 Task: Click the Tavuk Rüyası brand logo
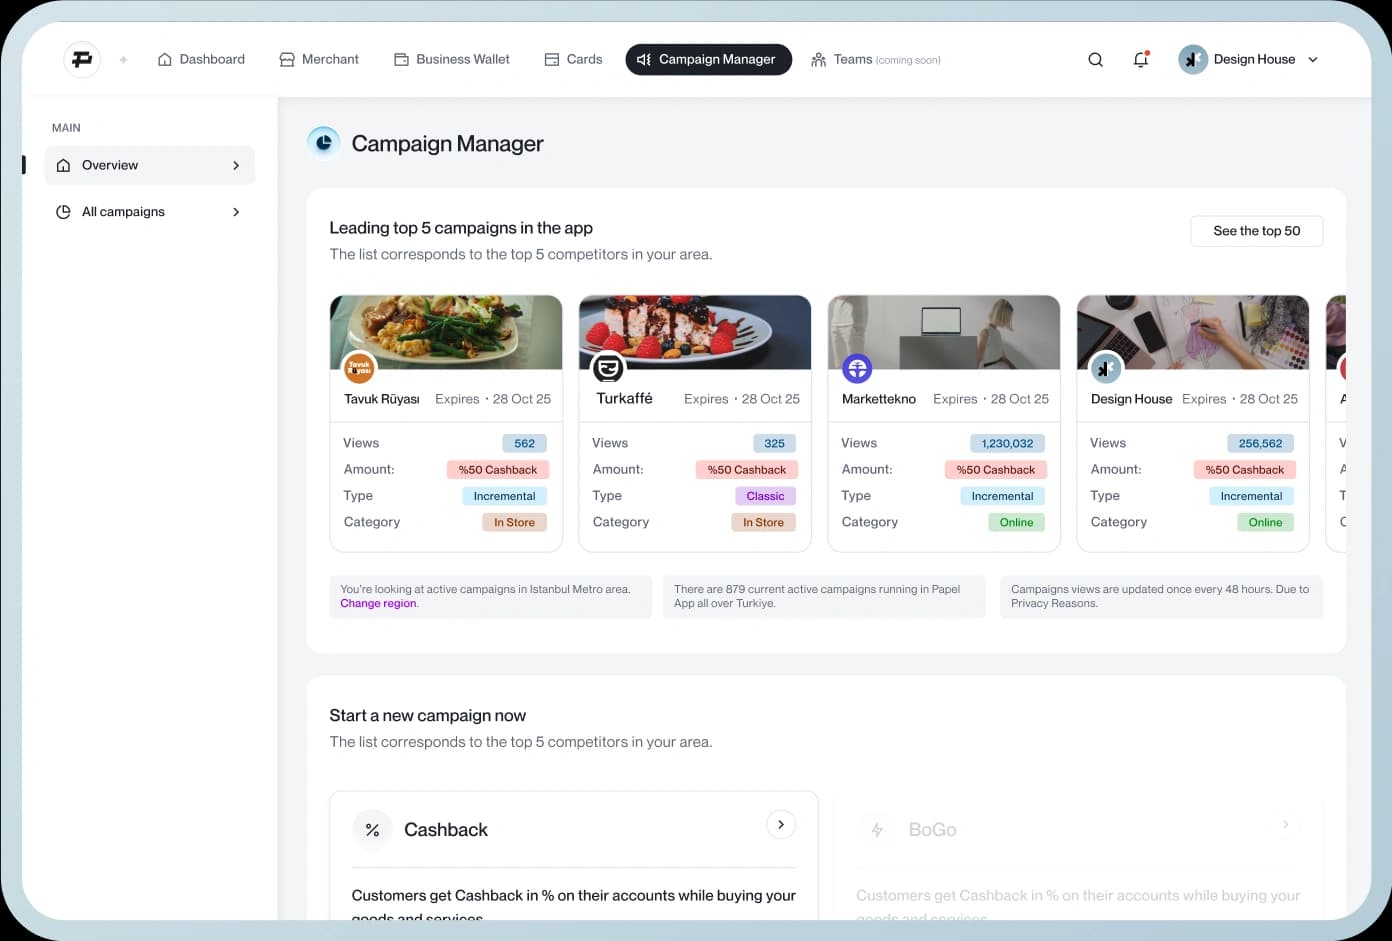point(359,368)
